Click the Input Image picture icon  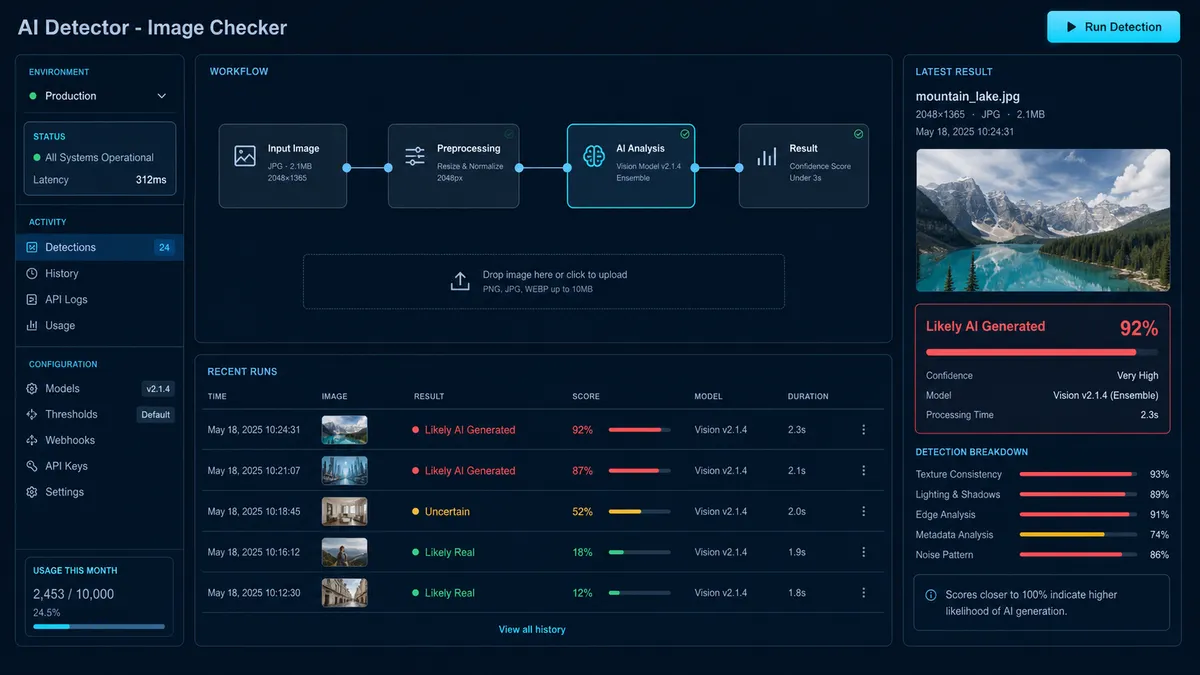245,156
